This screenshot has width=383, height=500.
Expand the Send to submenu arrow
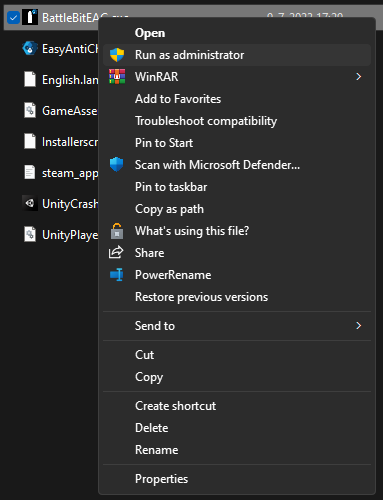[358, 326]
